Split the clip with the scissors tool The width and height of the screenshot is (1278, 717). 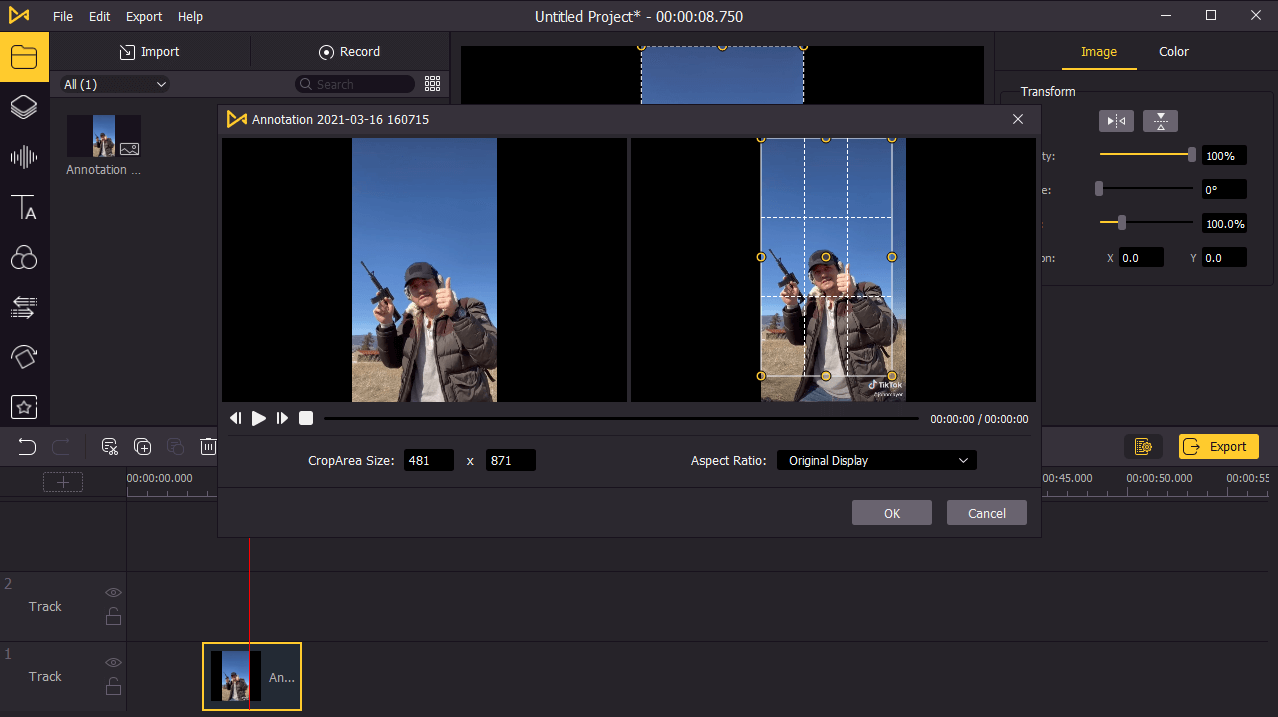[x=109, y=447]
